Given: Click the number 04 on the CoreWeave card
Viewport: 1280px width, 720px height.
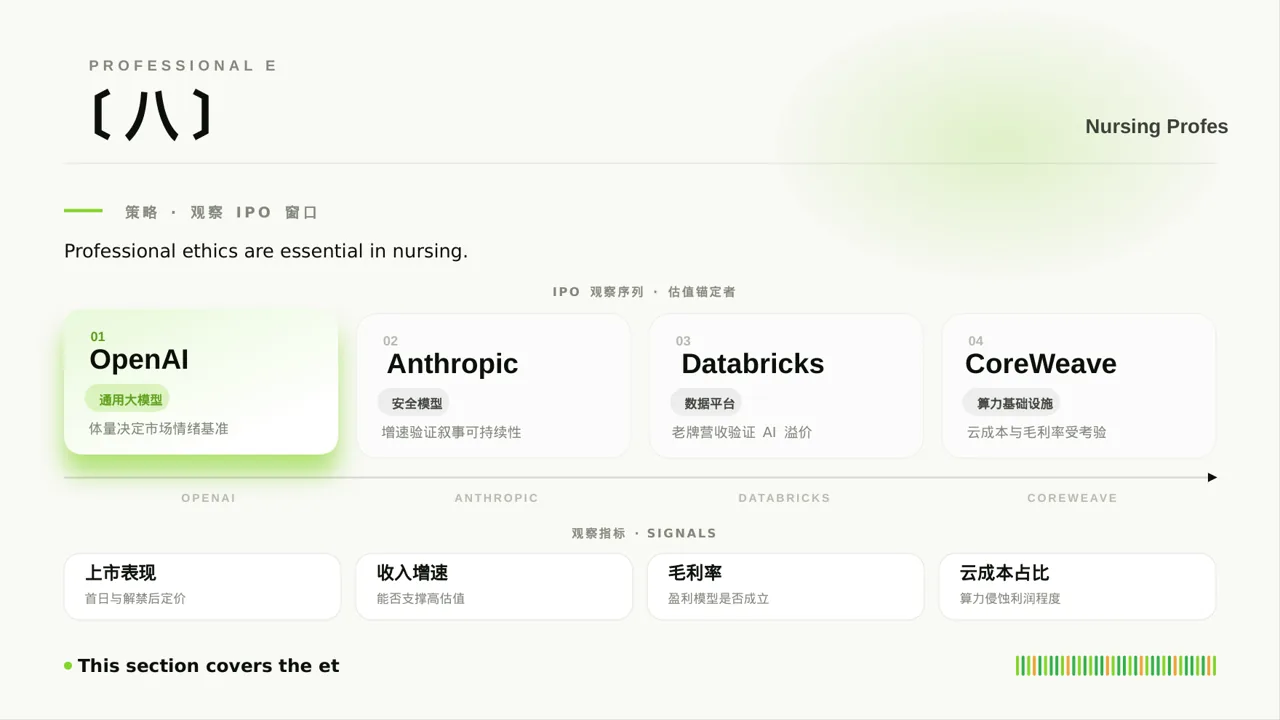Looking at the screenshot, I should point(976,341).
